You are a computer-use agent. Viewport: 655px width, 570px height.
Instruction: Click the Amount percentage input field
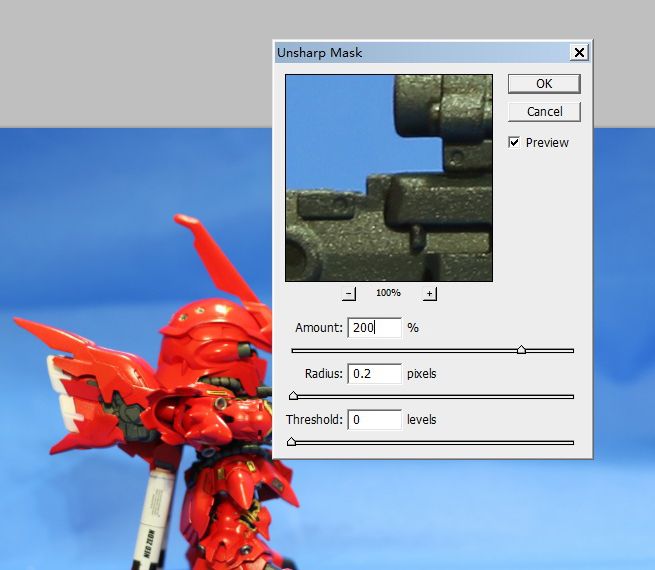[375, 327]
